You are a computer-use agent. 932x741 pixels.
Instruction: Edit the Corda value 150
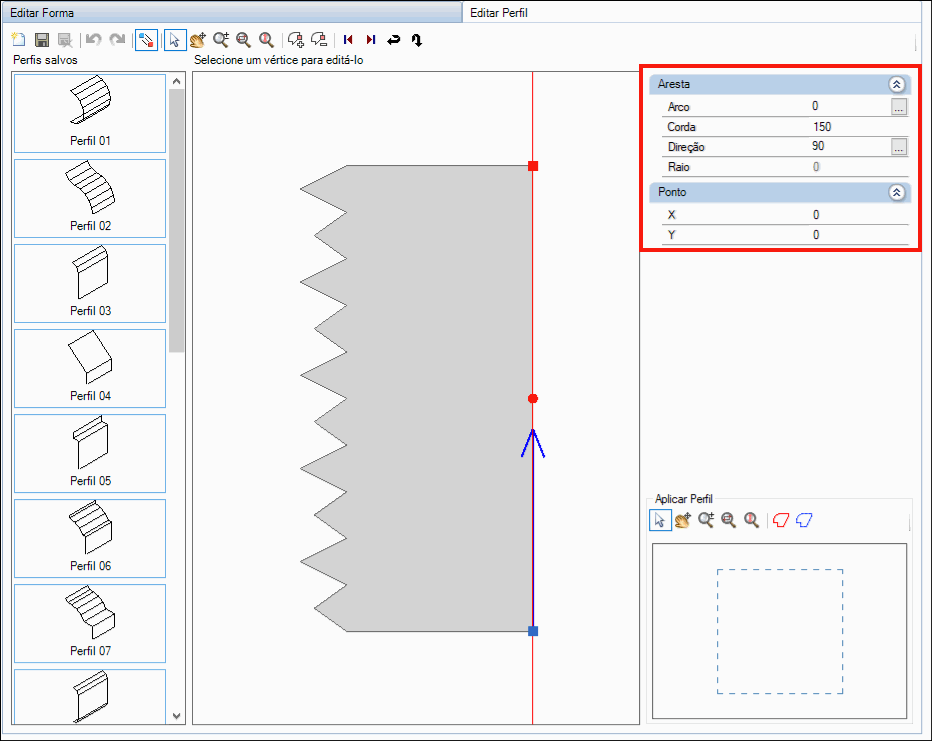coord(859,127)
